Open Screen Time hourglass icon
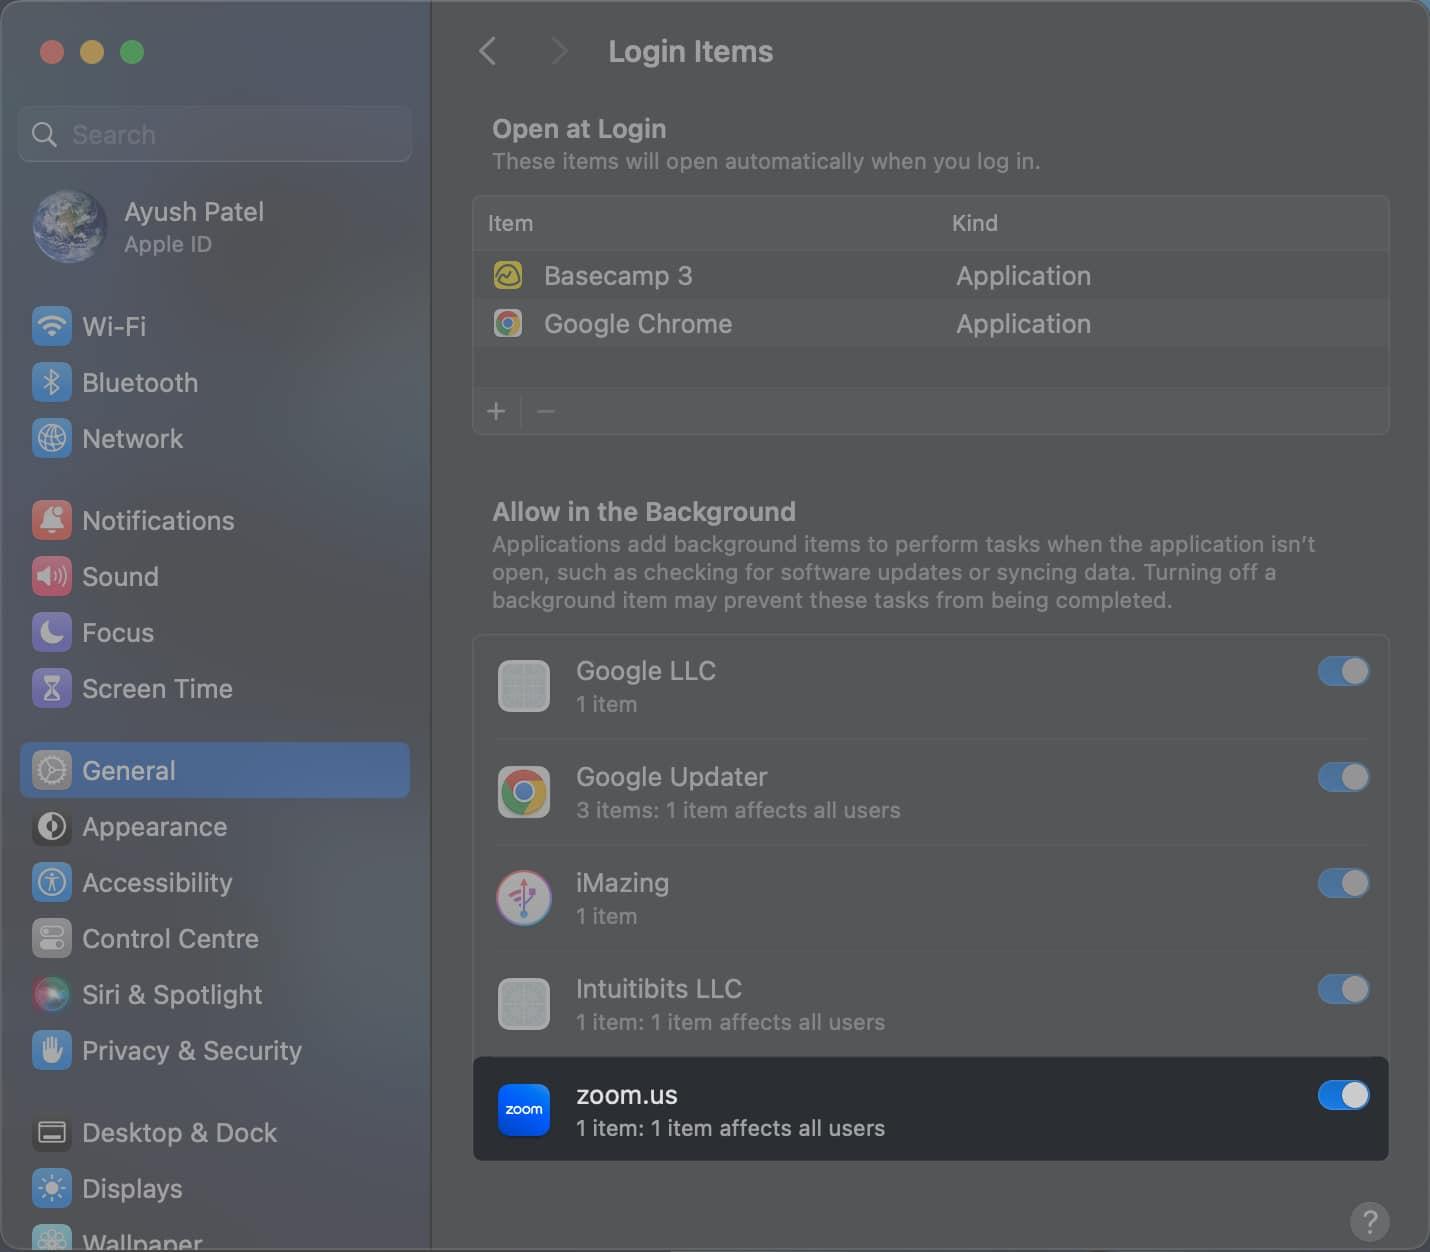The width and height of the screenshot is (1430, 1252). coord(52,688)
